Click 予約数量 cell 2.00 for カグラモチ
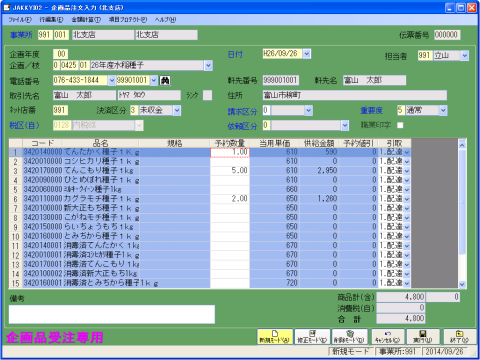Screen dimensions: 480x360 230,199
